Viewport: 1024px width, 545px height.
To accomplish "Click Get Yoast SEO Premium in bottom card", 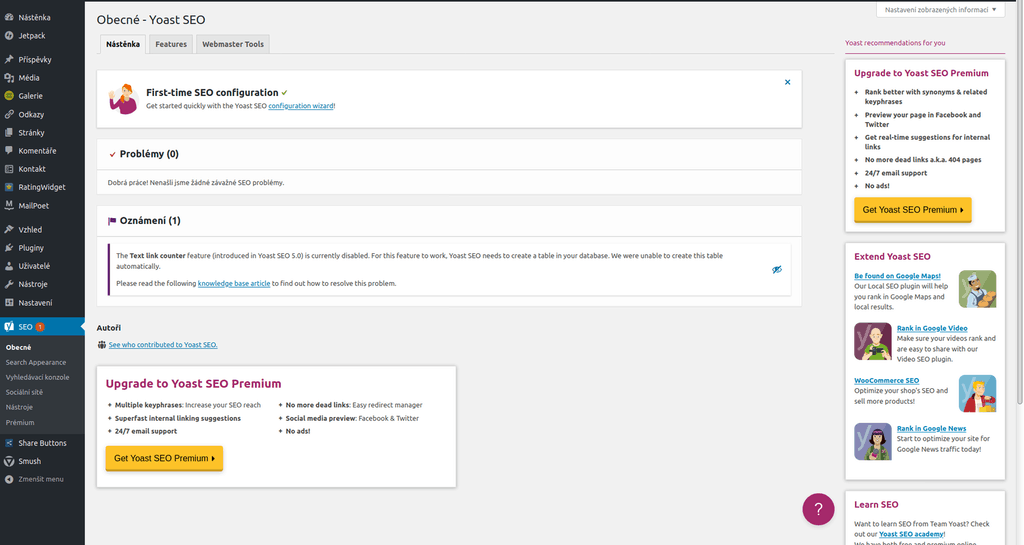I will pyautogui.click(x=165, y=458).
